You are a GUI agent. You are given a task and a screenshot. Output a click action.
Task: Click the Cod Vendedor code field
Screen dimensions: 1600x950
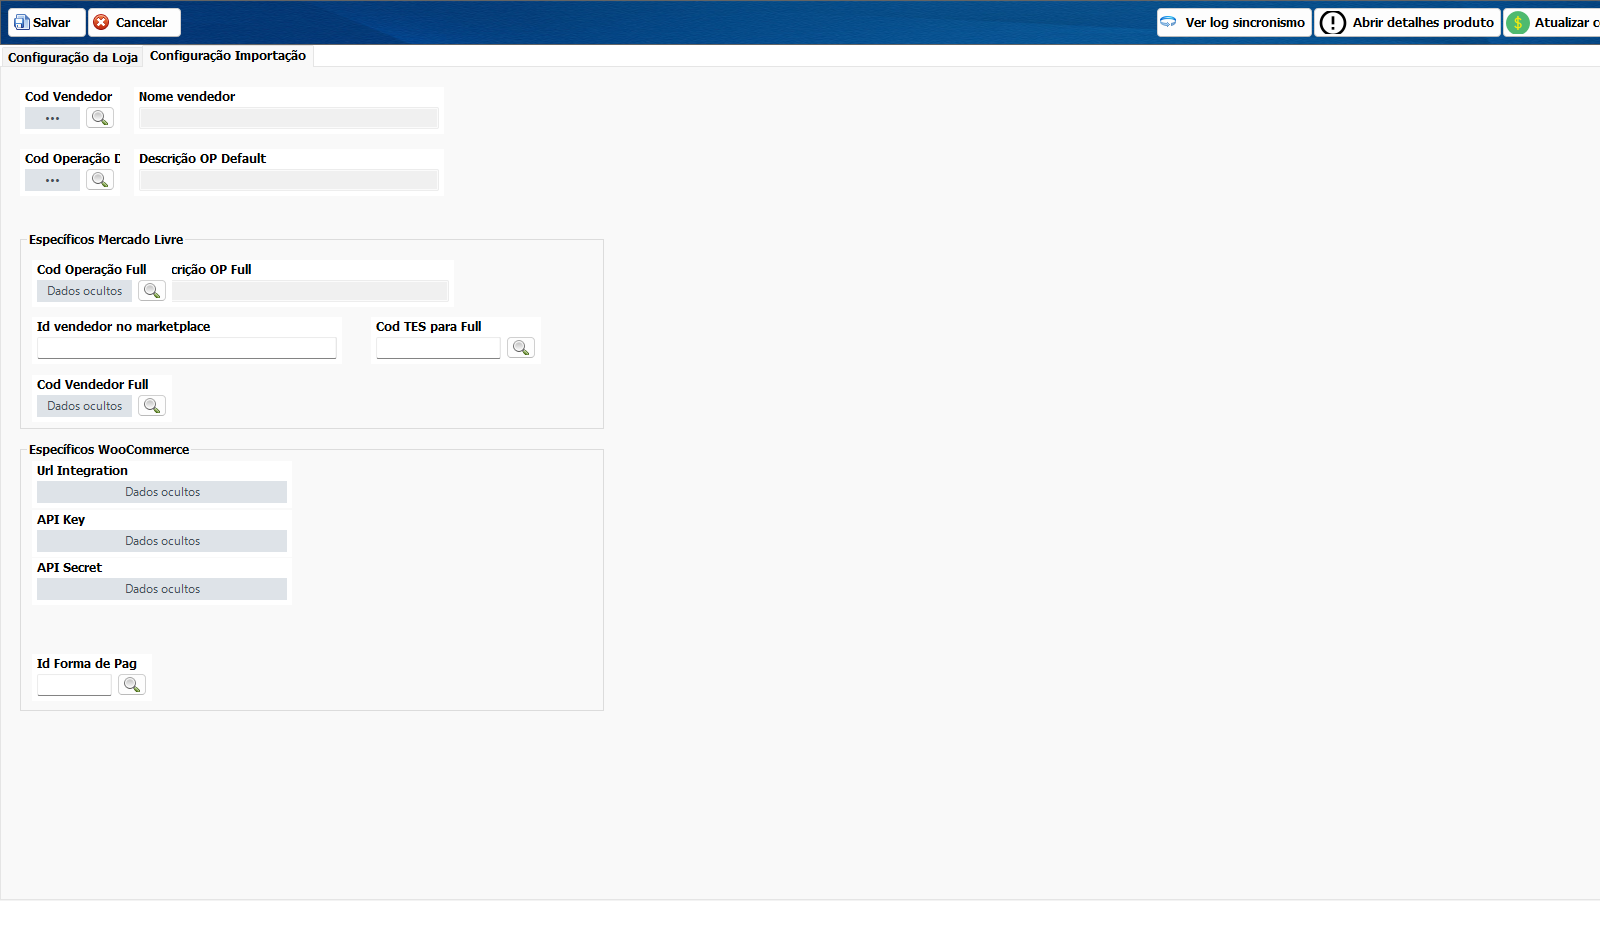click(x=52, y=118)
